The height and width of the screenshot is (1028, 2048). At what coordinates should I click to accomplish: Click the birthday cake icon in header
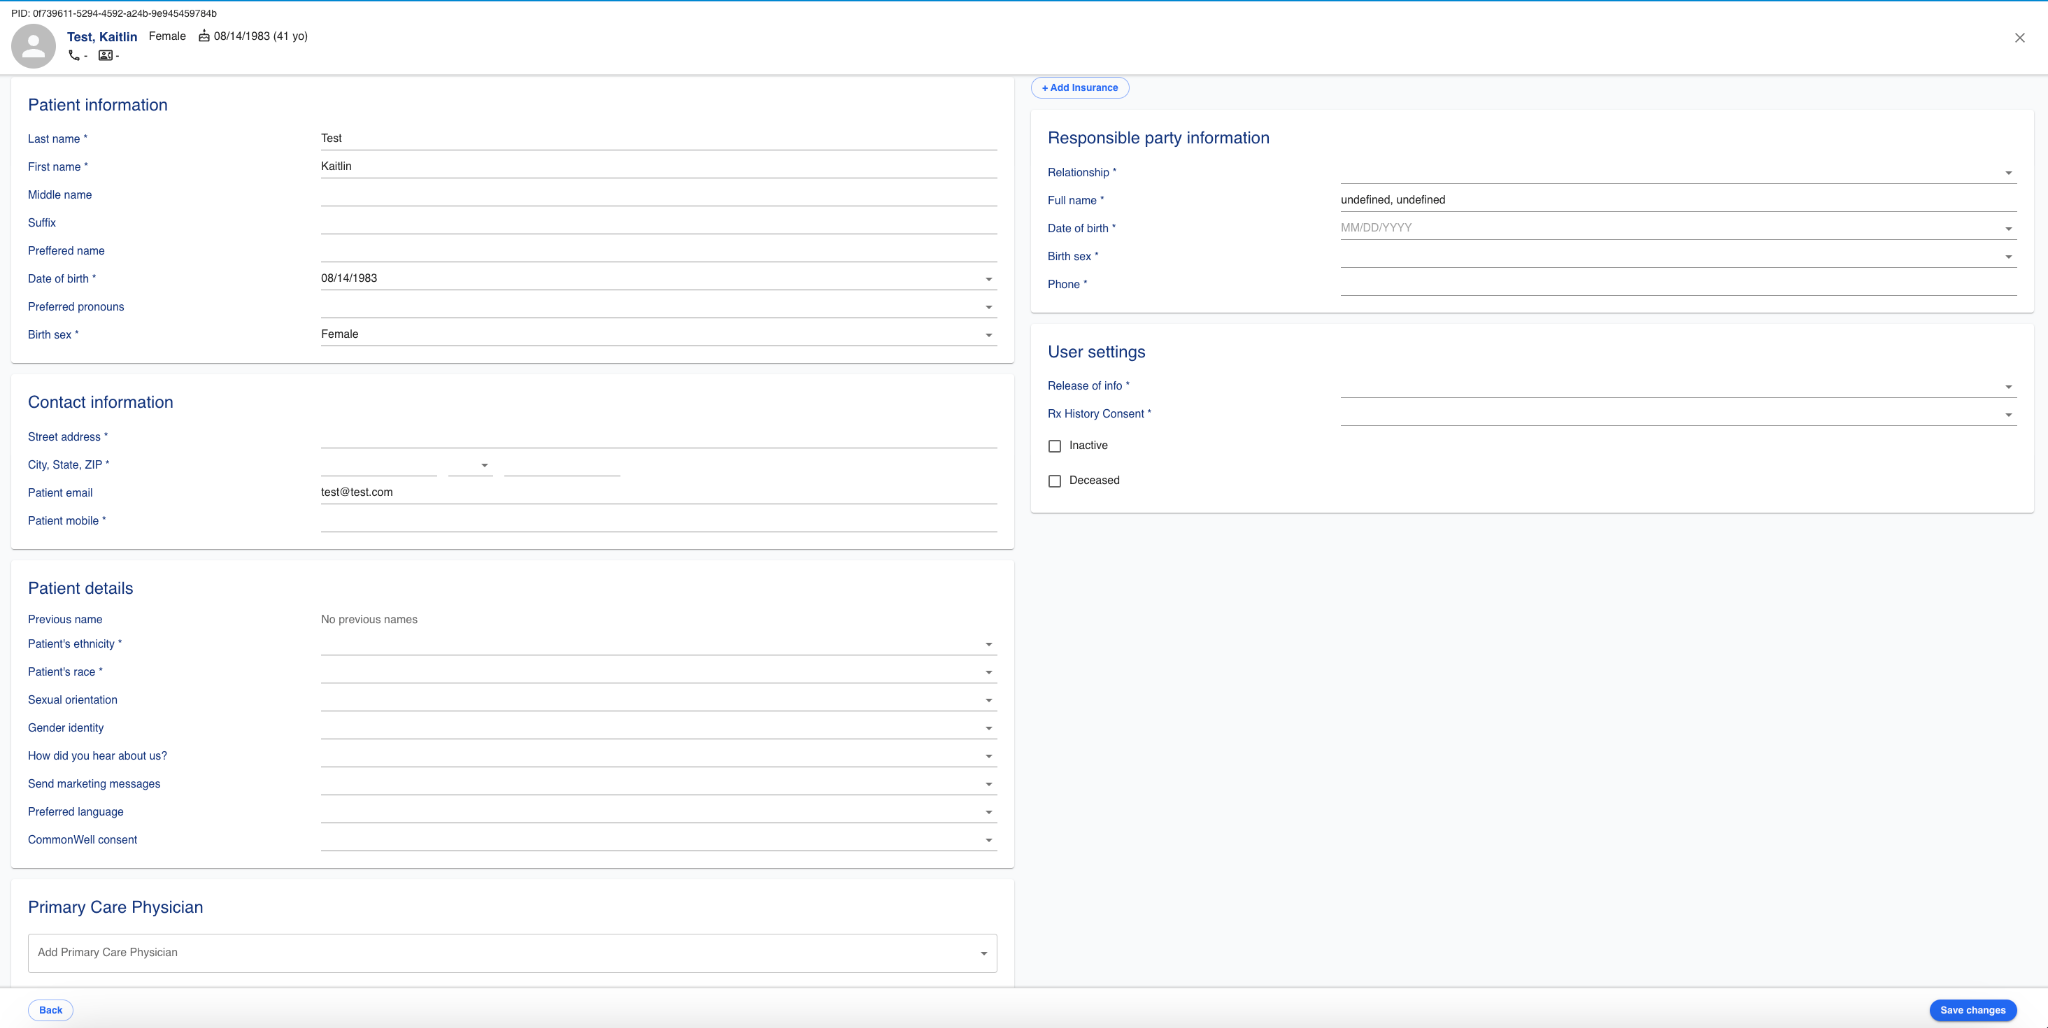tap(204, 36)
